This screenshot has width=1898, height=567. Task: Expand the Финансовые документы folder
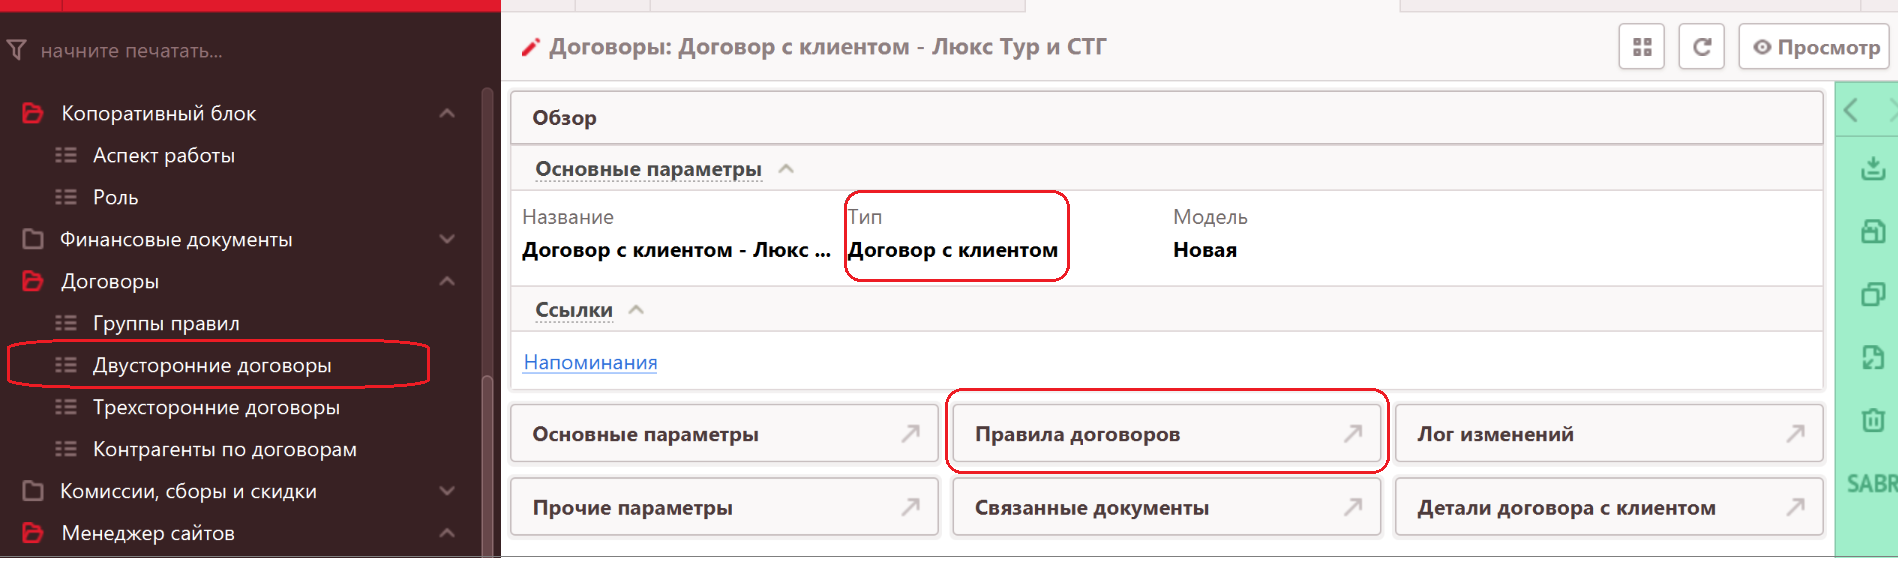[x=447, y=240]
